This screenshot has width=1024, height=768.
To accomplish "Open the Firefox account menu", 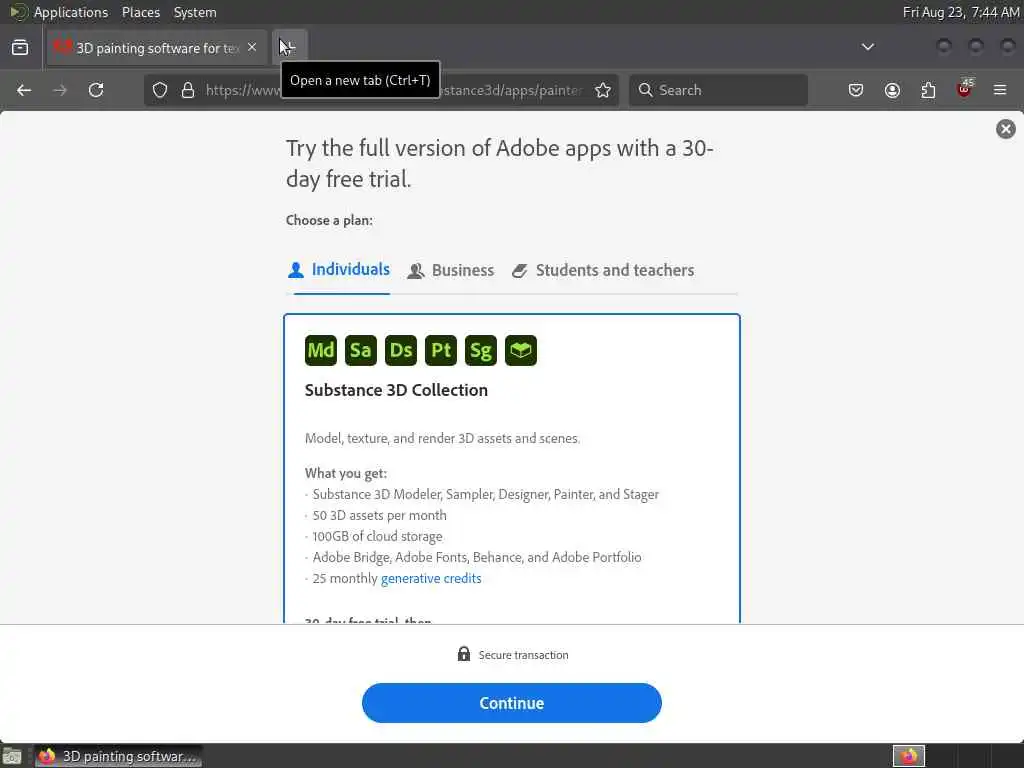I will pos(892,90).
